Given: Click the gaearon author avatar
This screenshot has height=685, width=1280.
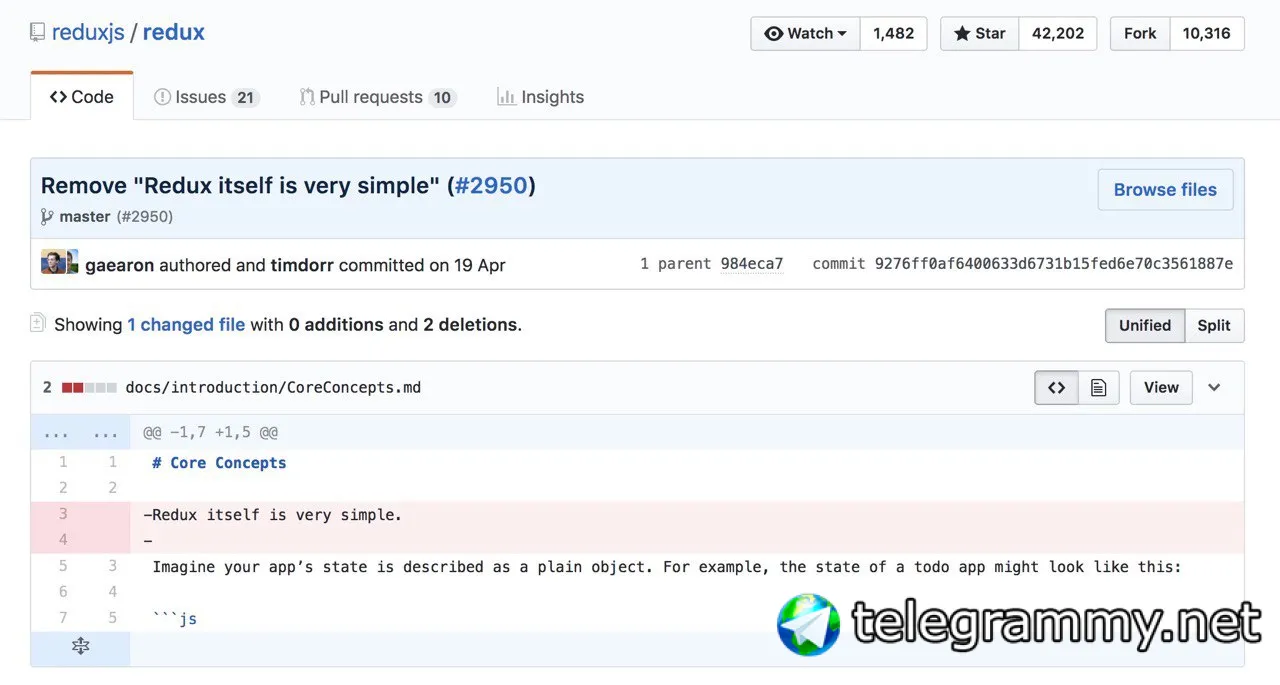Looking at the screenshot, I should pos(53,264).
